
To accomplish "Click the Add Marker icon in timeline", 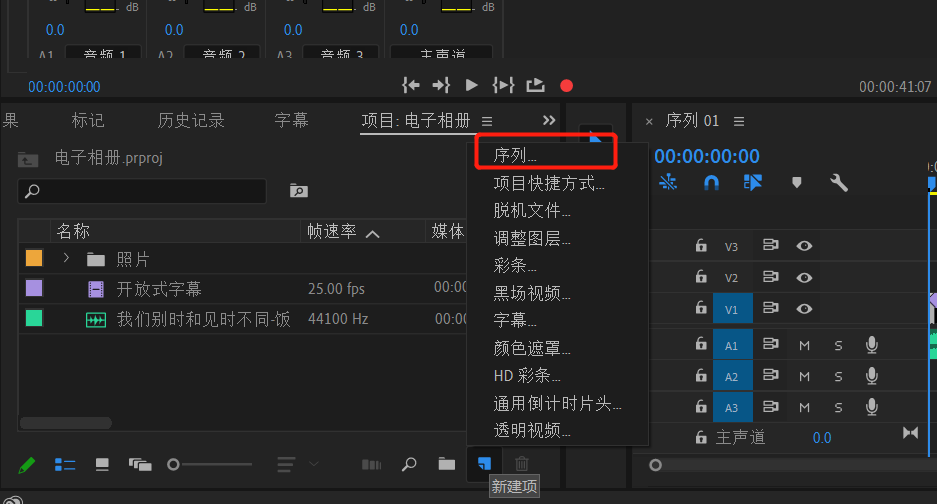I will click(796, 183).
